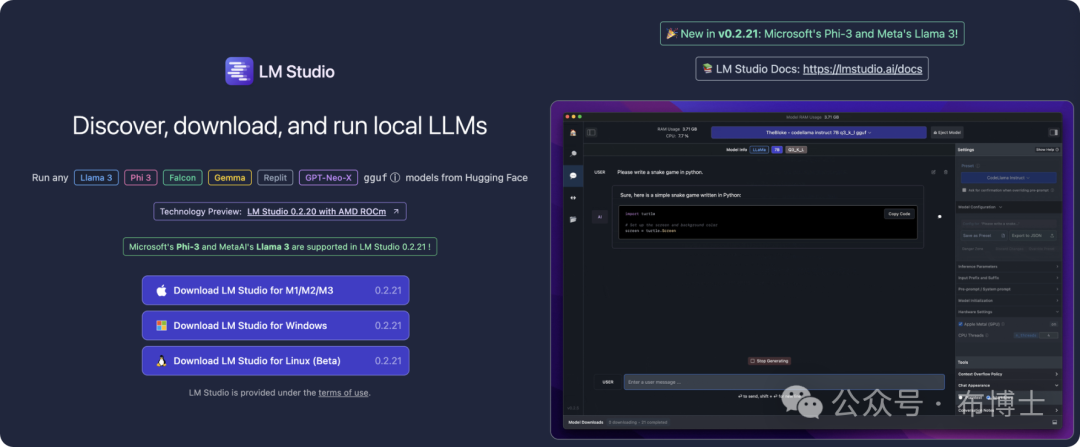Click the Linux penguin icon on download button
Screen dimensions: 1080x447
pyautogui.click(x=161, y=361)
